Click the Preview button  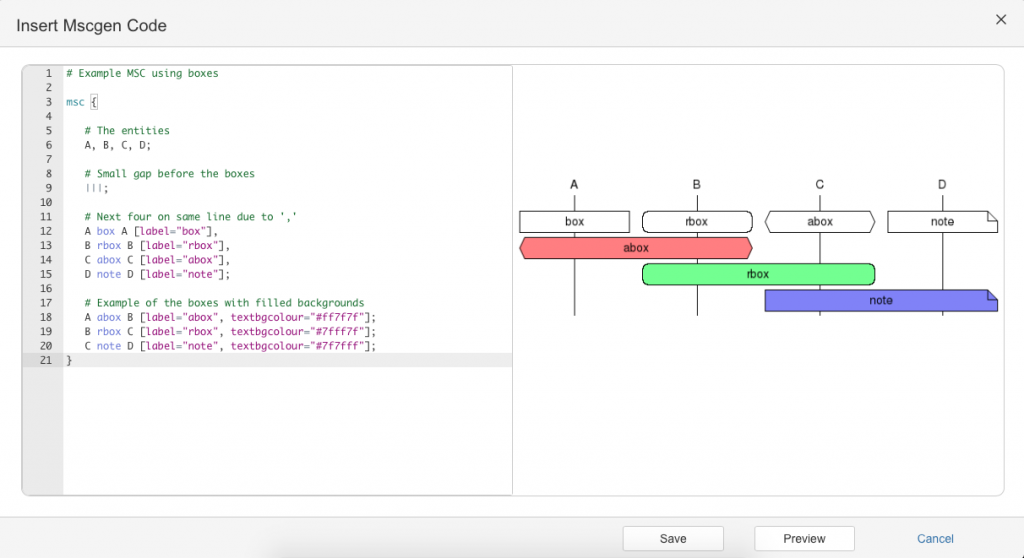(804, 538)
